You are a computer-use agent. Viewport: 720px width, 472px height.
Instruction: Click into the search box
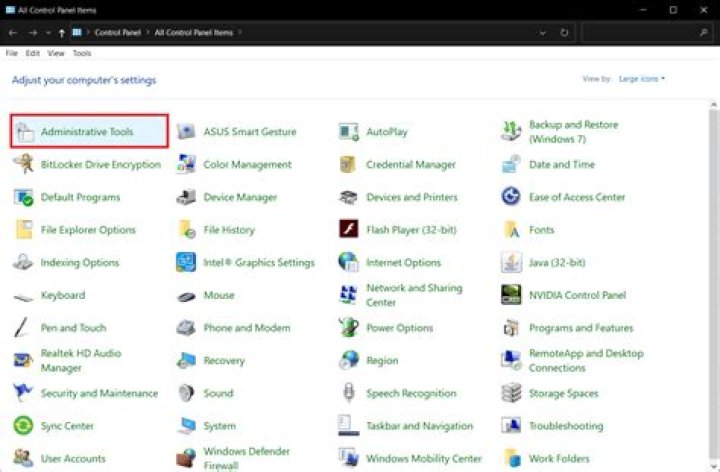click(647, 33)
